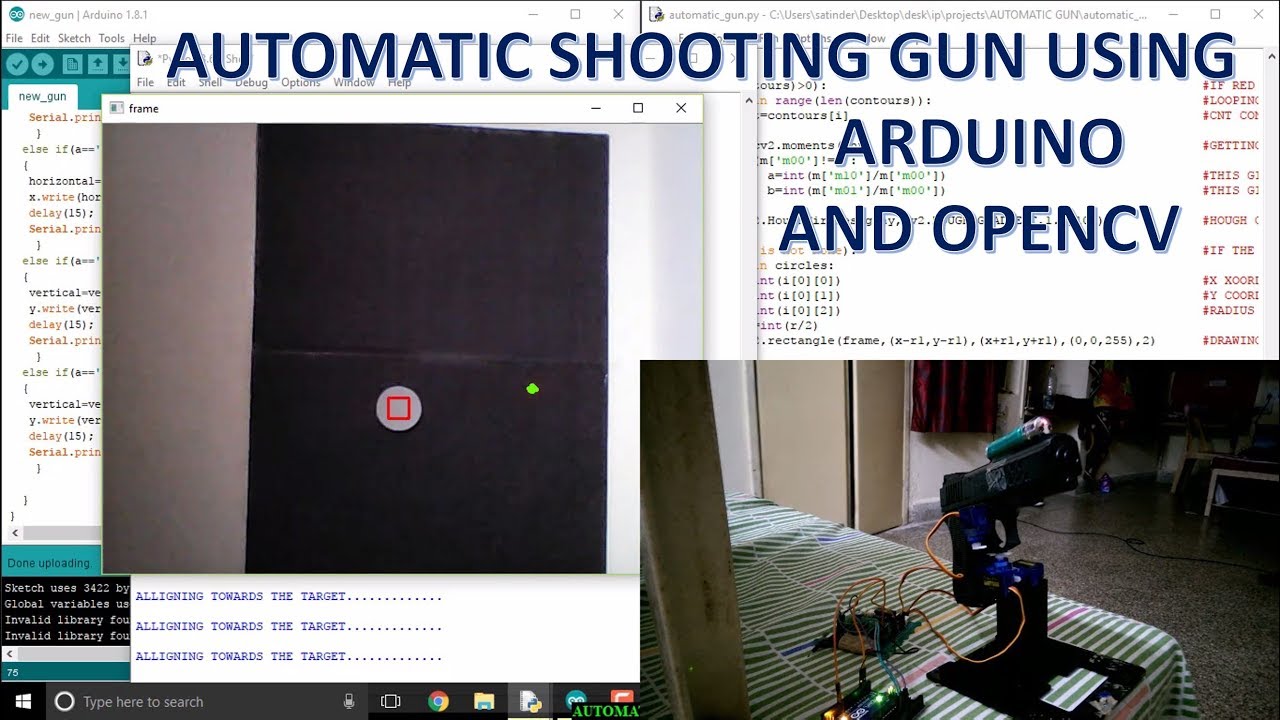Click the Cortana circle icon in taskbar

[x=64, y=701]
